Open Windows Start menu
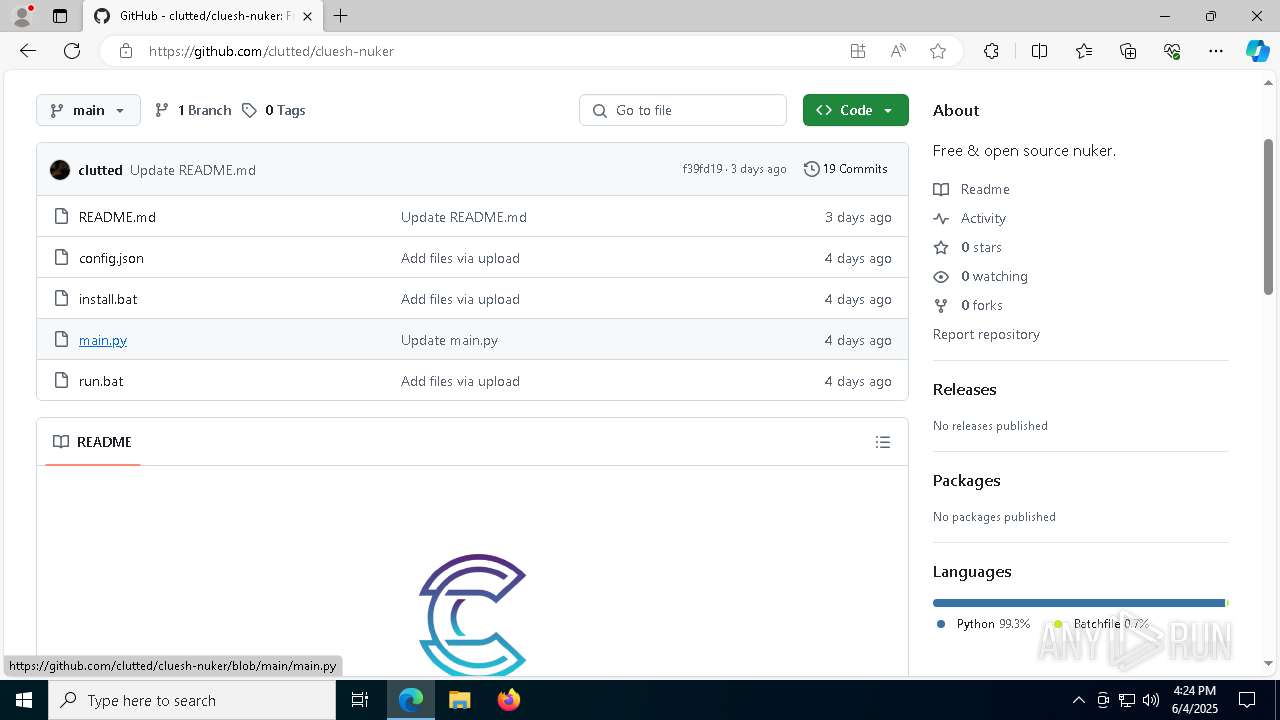The width and height of the screenshot is (1280, 720). point(23,700)
